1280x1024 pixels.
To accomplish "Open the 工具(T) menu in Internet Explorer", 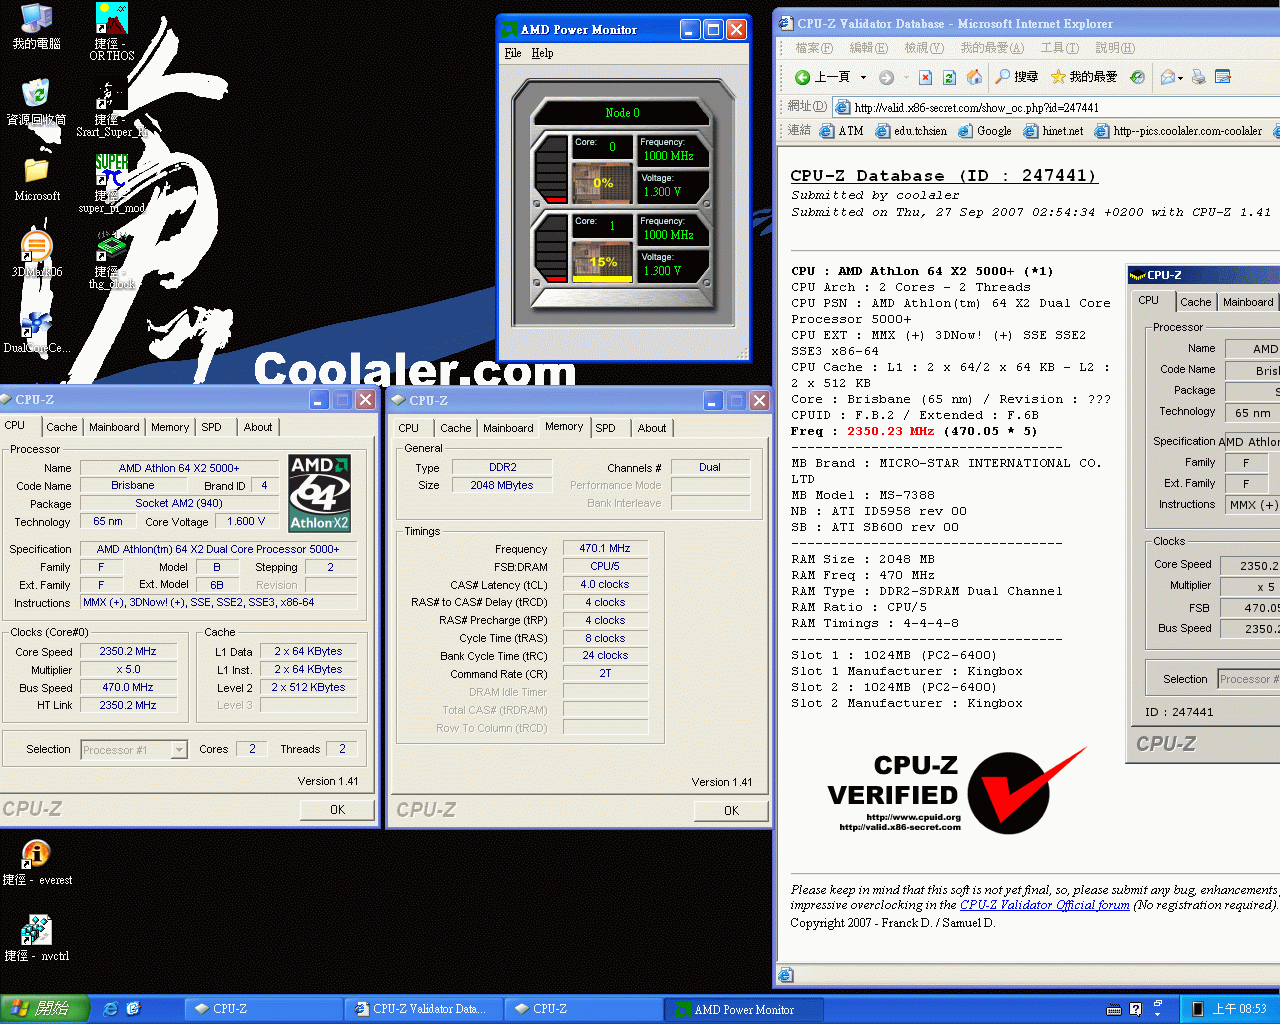I will pyautogui.click(x=1059, y=48).
